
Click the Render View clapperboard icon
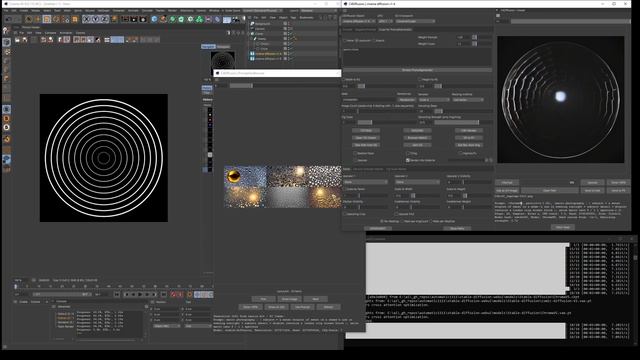click(125, 19)
